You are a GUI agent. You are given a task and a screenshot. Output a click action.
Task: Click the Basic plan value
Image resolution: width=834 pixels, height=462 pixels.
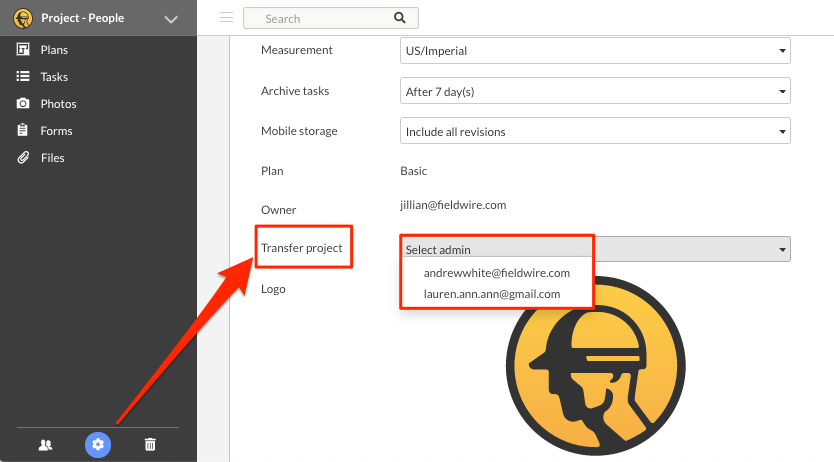tap(413, 171)
